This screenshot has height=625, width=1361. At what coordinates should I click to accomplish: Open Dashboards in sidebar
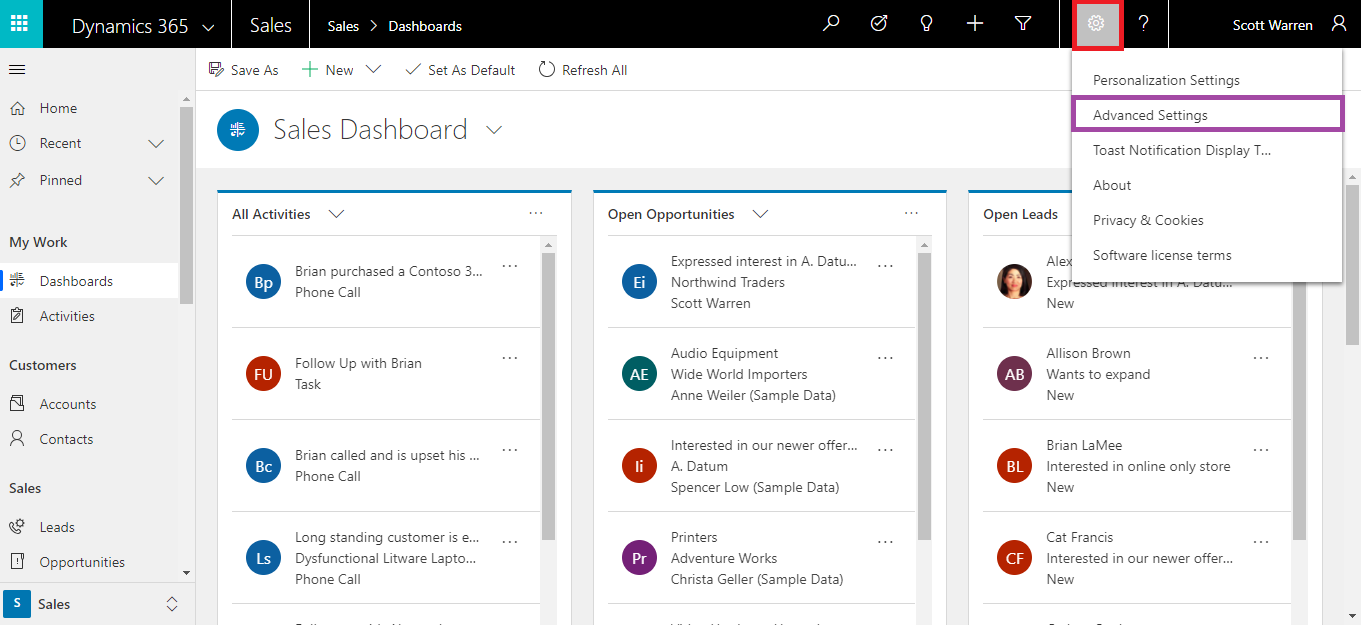coord(90,281)
